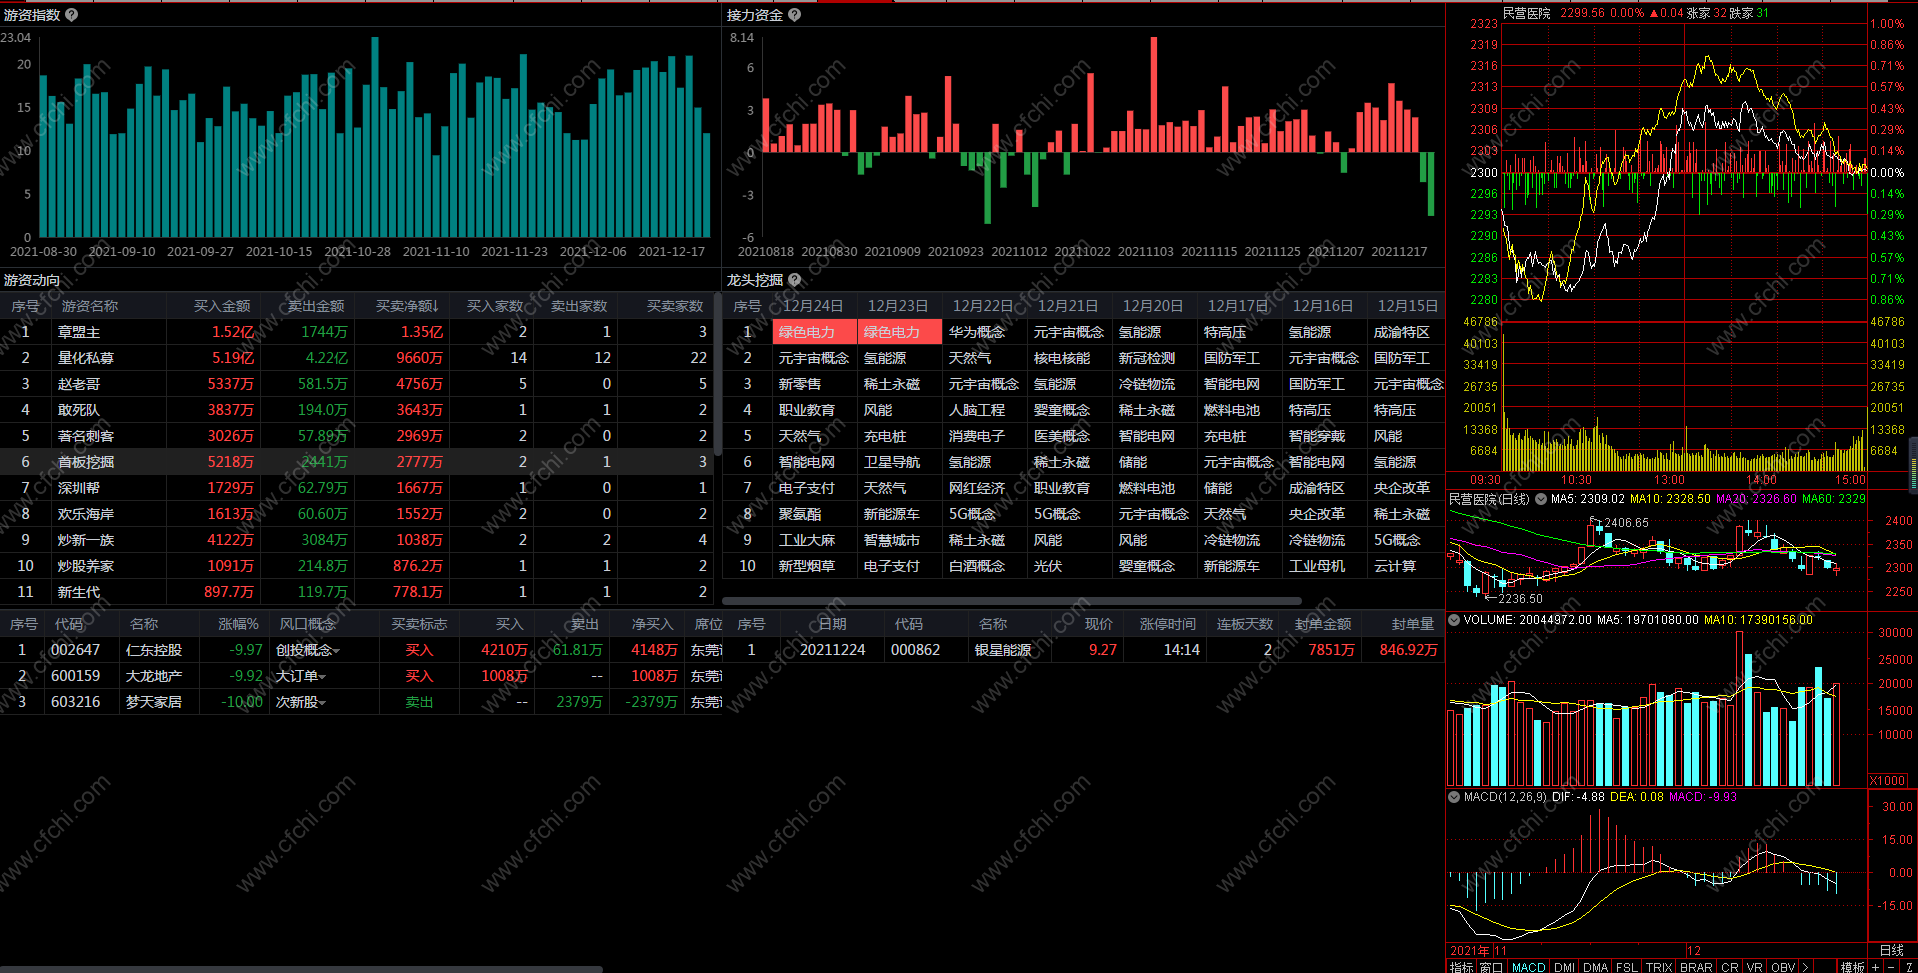Show more indicators with the right arrow
The width and height of the screenshot is (1918, 973).
pyautogui.click(x=1805, y=967)
